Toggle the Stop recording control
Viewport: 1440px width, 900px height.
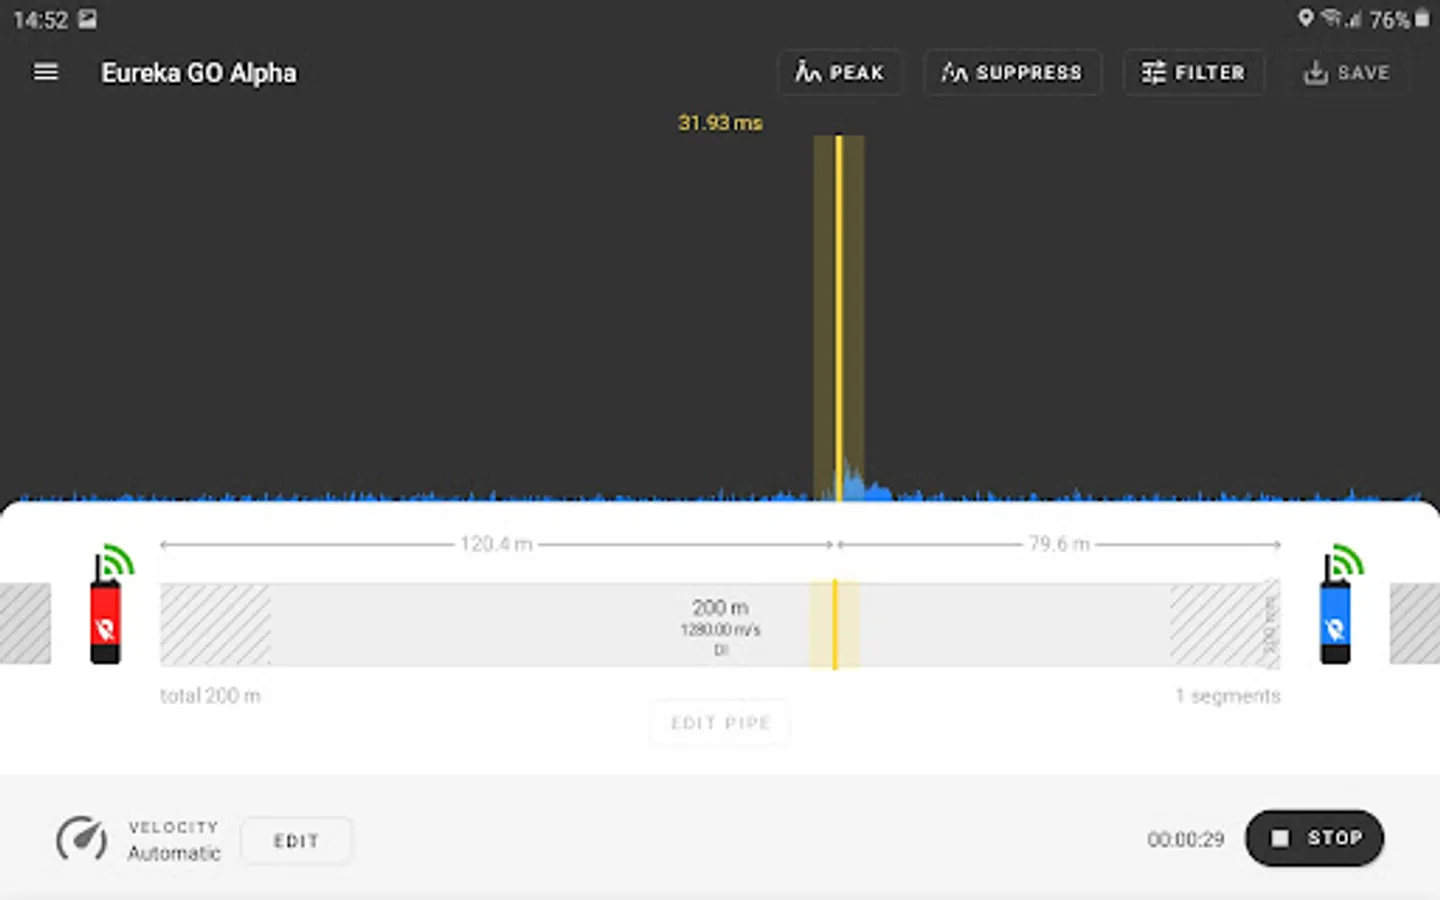pyautogui.click(x=1314, y=838)
